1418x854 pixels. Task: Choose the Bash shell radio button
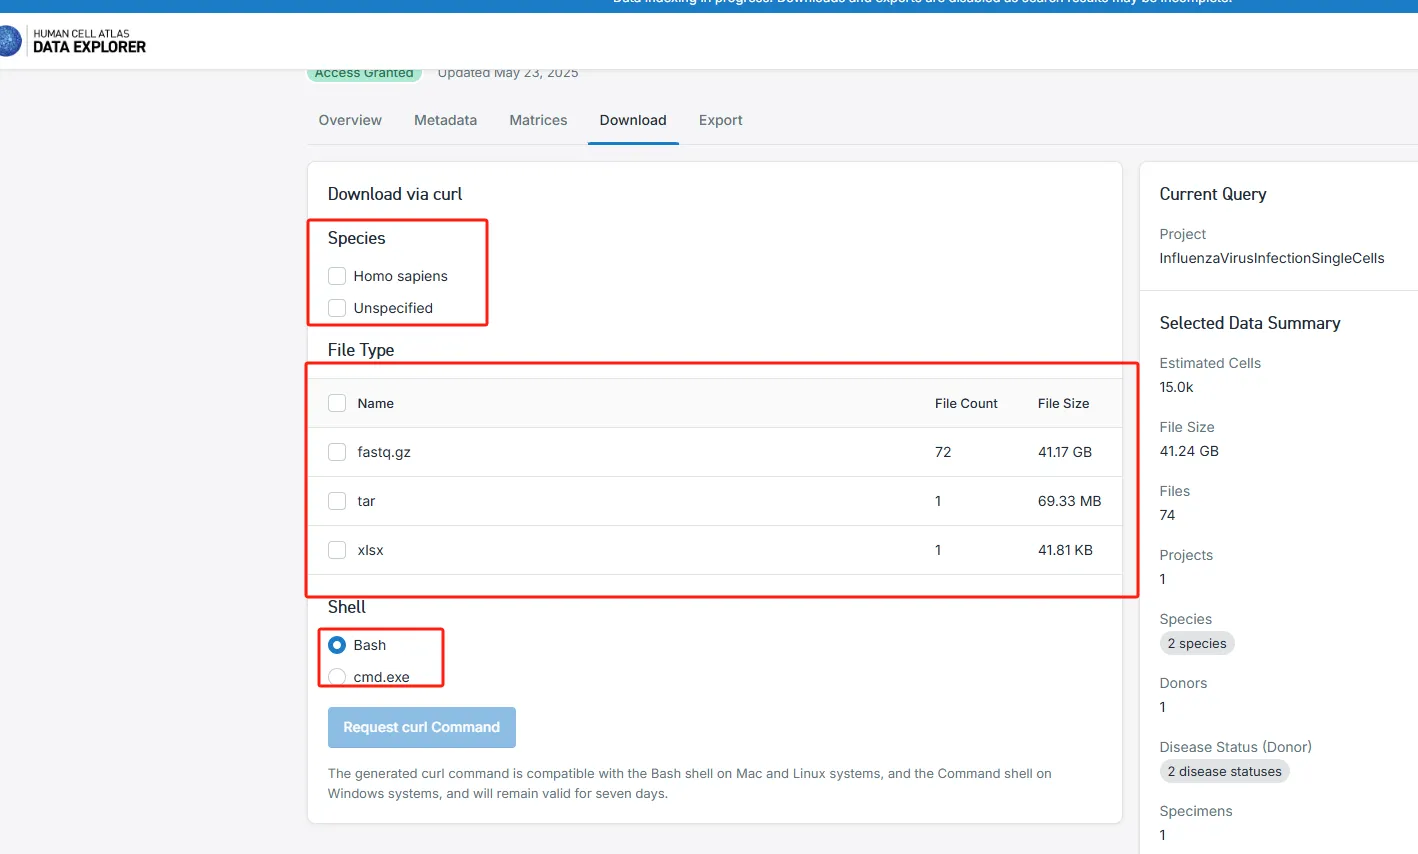(x=337, y=645)
